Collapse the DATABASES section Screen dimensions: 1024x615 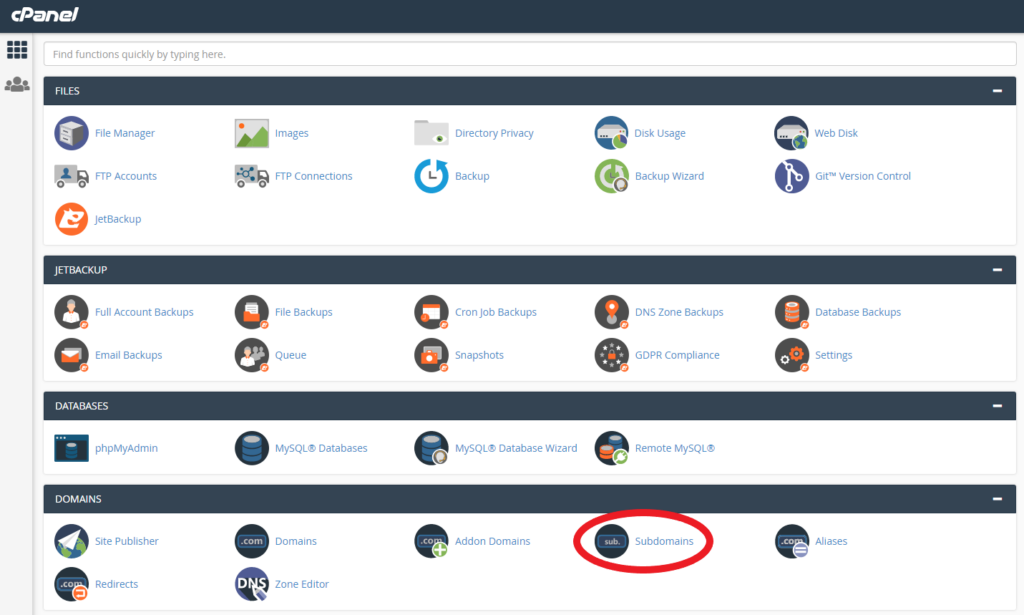coord(997,405)
